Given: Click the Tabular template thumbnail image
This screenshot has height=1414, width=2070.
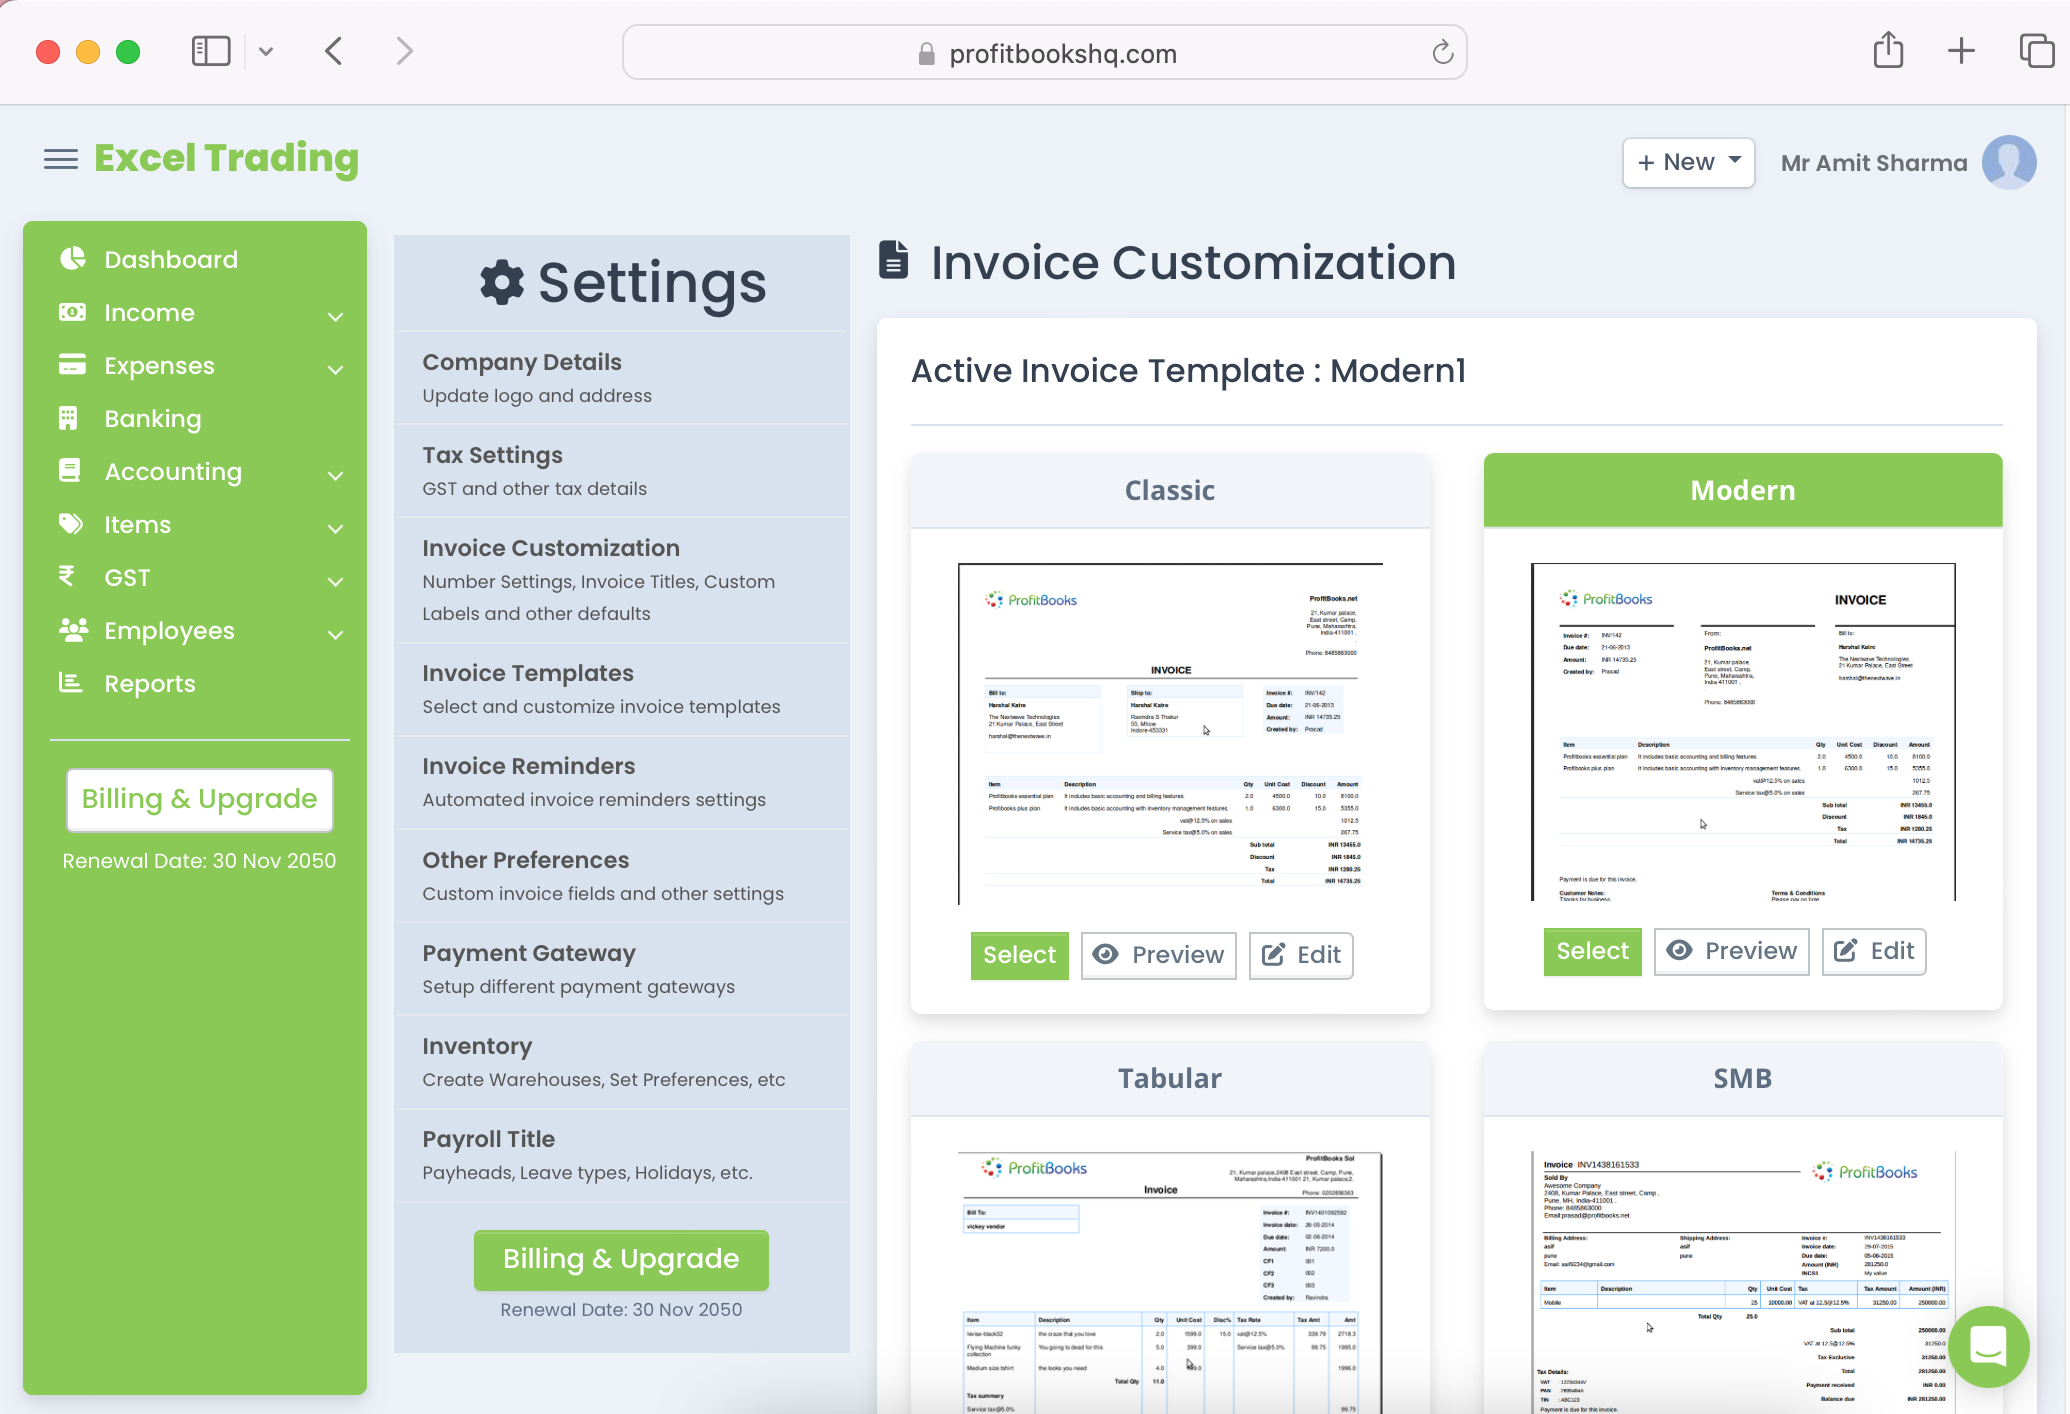Looking at the screenshot, I should pos(1170,1280).
